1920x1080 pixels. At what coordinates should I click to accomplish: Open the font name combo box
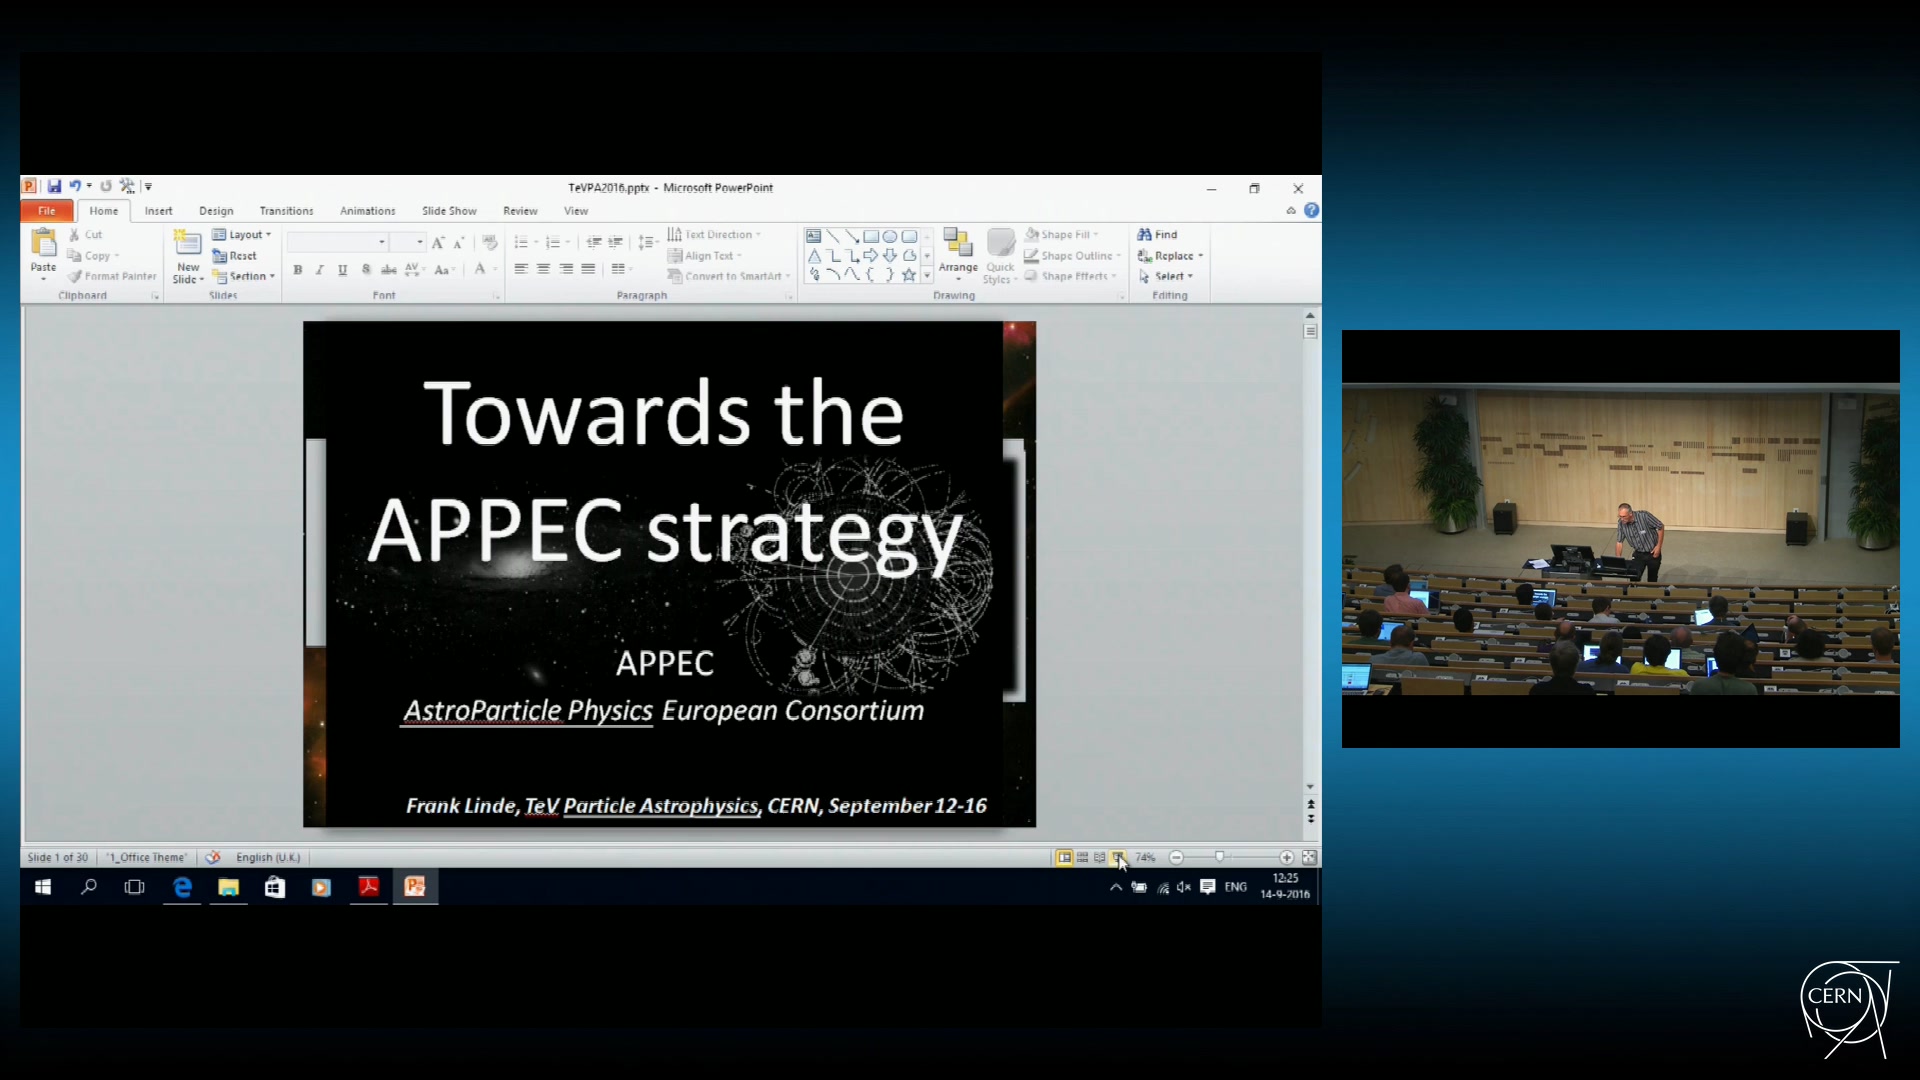click(338, 242)
